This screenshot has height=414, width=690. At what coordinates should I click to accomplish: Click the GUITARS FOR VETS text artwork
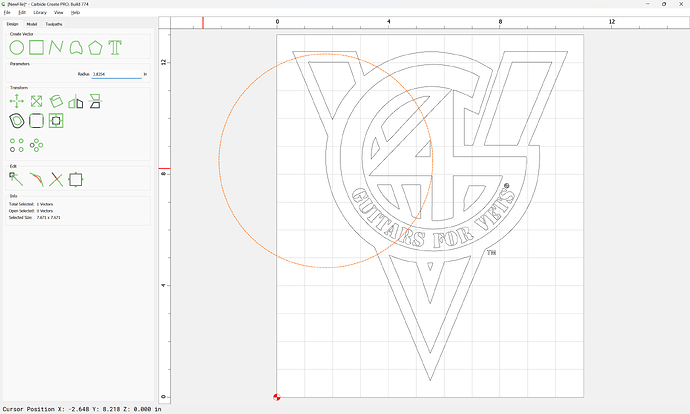point(433,220)
